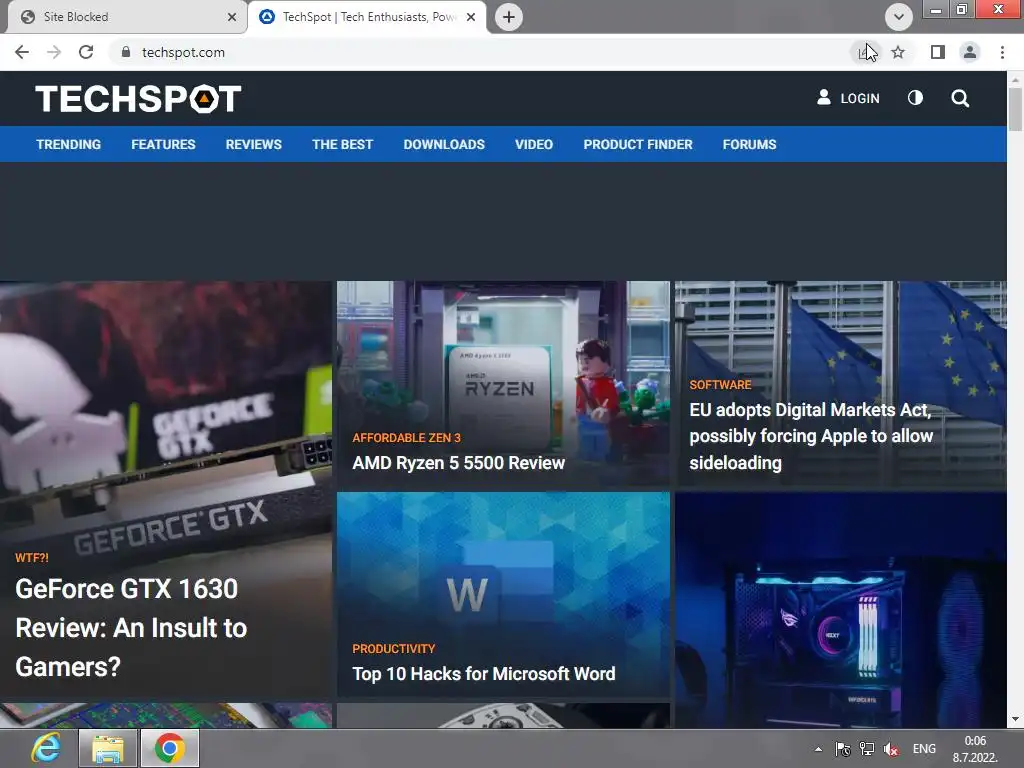Open the Action Center flag icon
Screen dimensions: 1024x768
(843, 749)
